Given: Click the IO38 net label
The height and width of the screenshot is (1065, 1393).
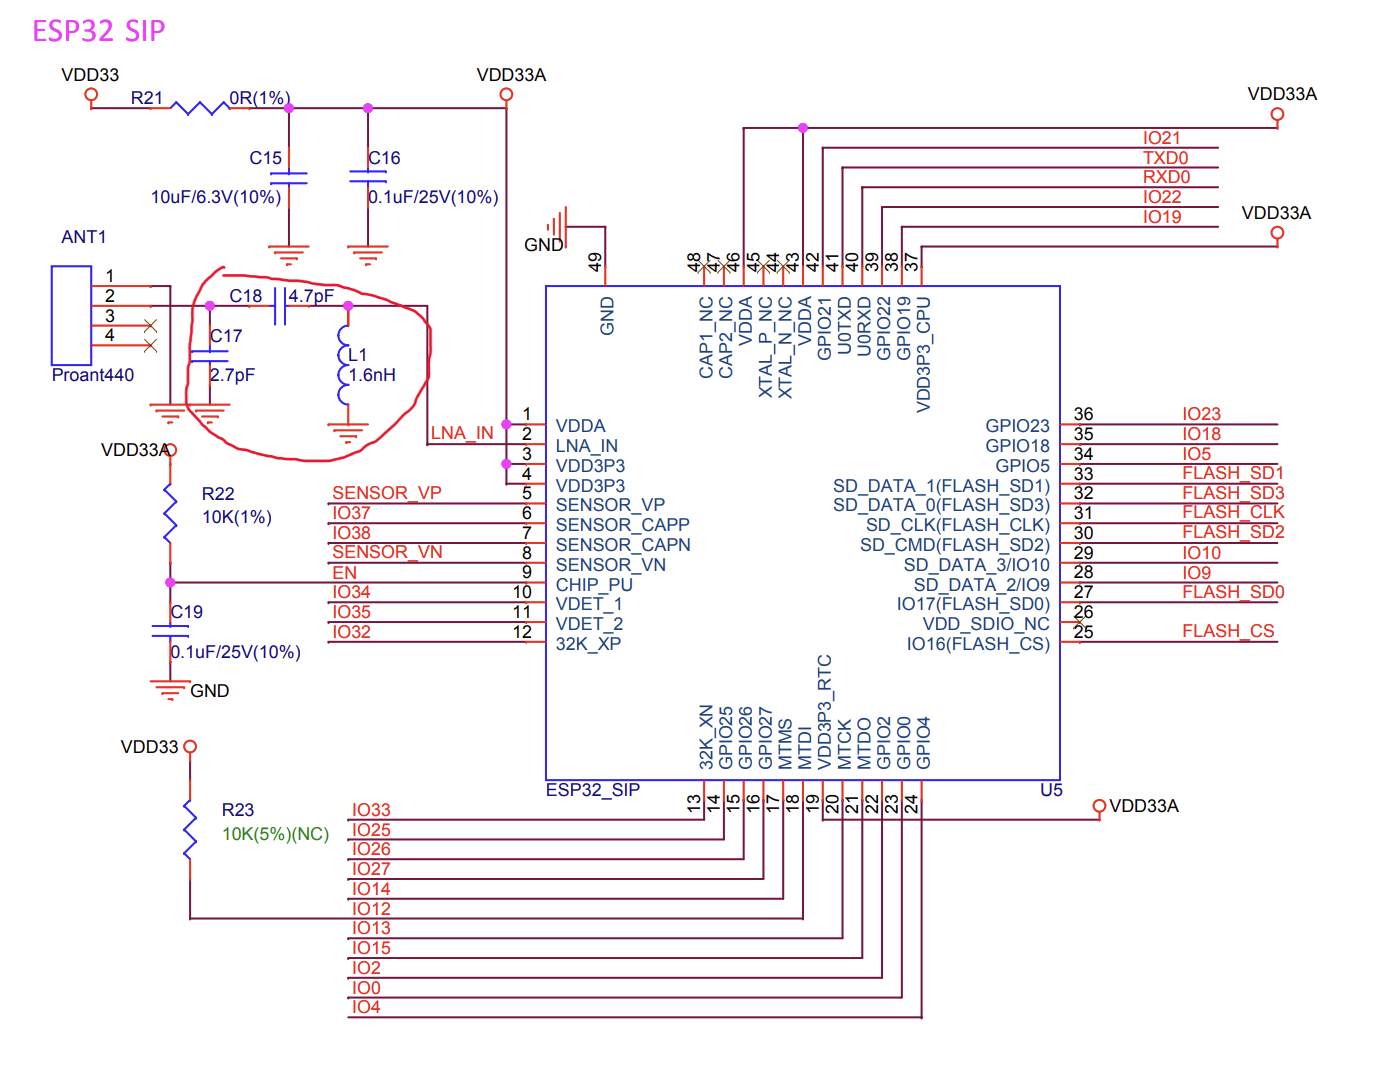Looking at the screenshot, I should pyautogui.click(x=351, y=533).
